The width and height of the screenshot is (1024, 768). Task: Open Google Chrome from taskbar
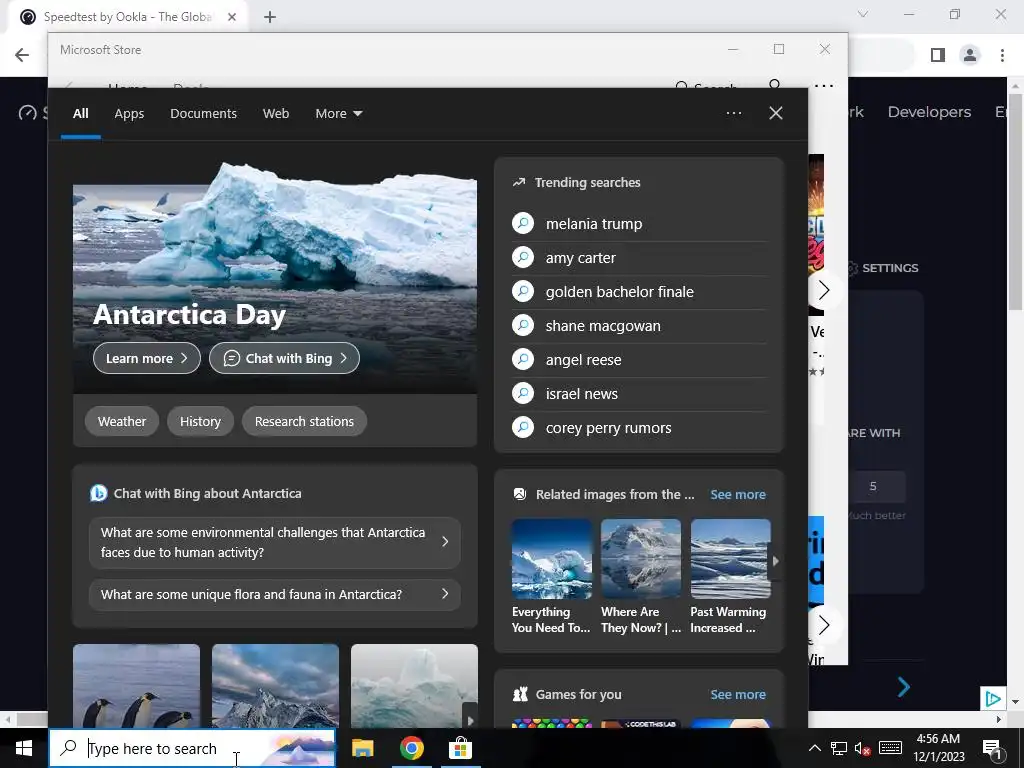(411, 748)
